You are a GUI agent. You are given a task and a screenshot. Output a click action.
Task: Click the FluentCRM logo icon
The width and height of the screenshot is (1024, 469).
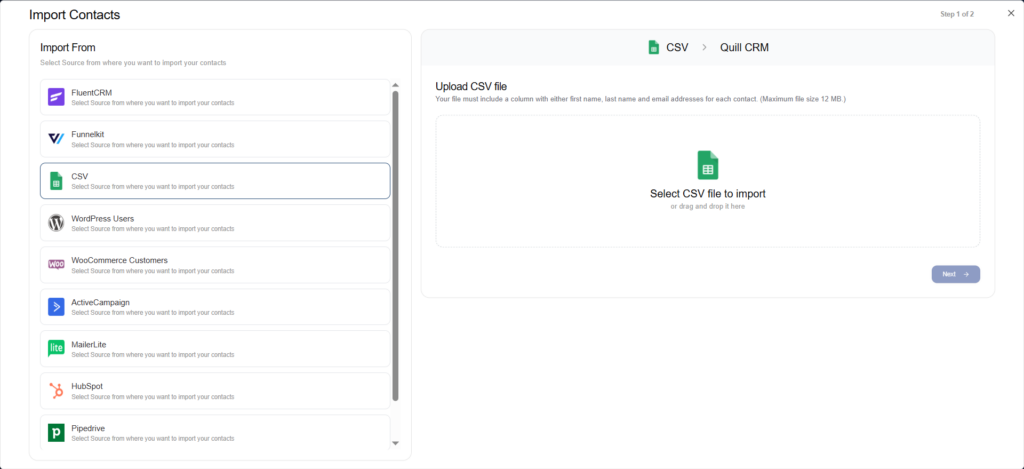57,97
